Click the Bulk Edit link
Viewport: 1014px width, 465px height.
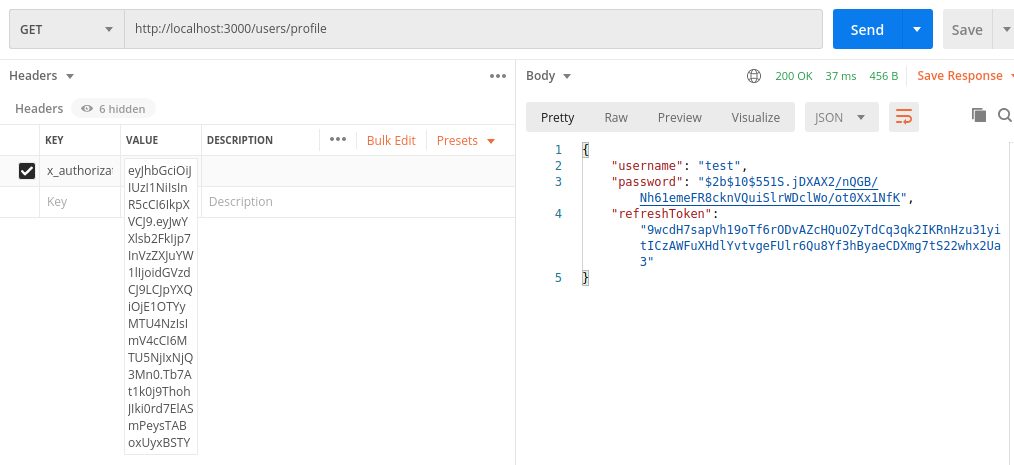pyautogui.click(x=391, y=141)
